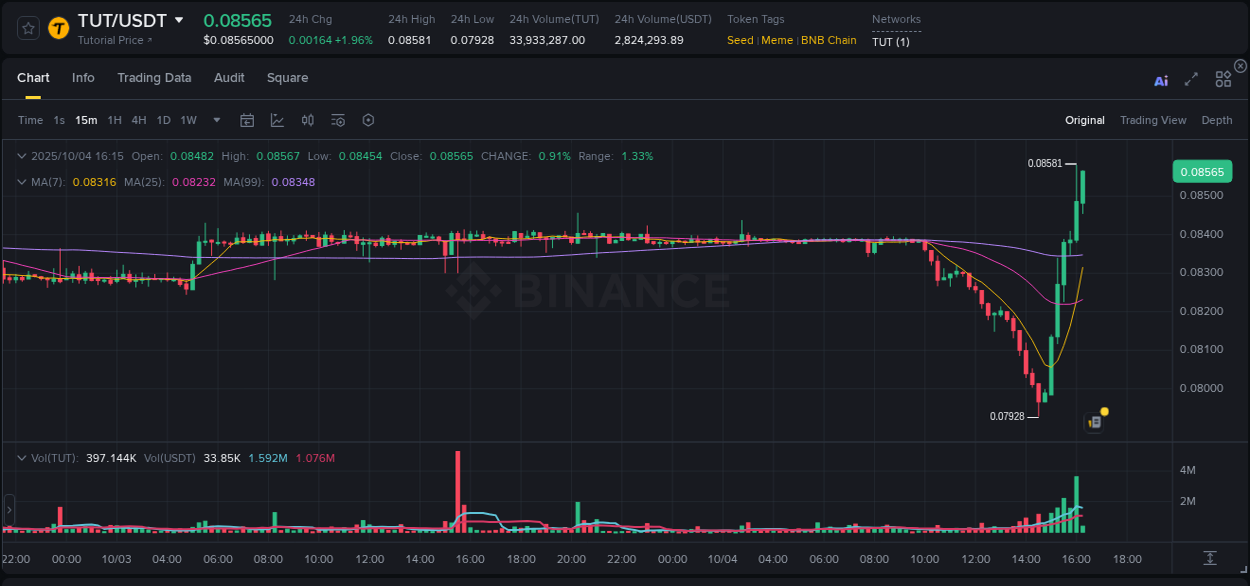
Task: Open the chart widgets layout icon
Action: pos(1223,80)
